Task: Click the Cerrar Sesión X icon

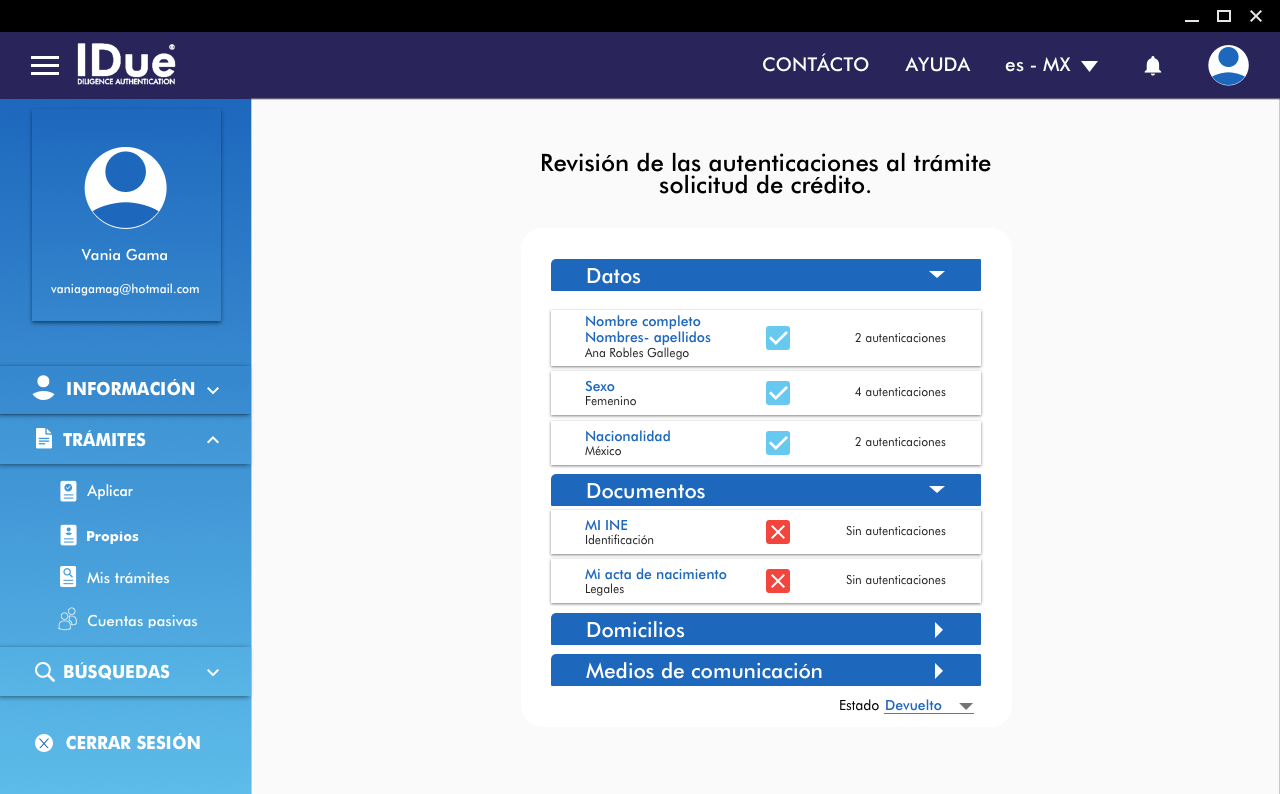Action: click(x=44, y=743)
